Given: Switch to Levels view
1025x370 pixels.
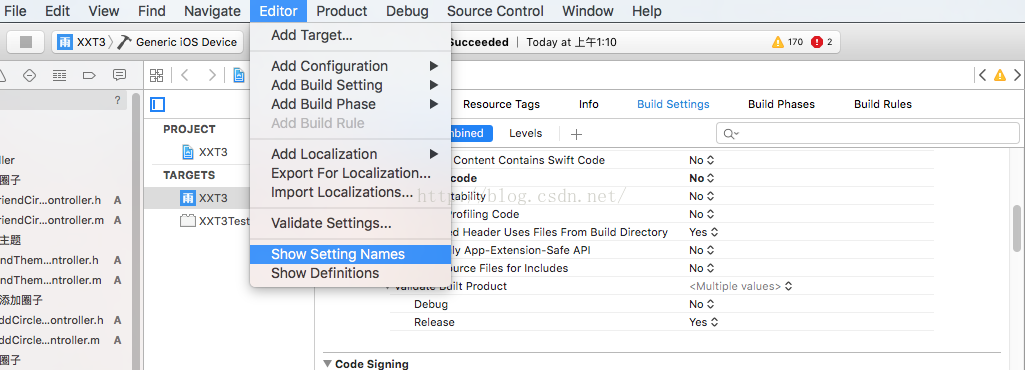Looking at the screenshot, I should click(526, 133).
